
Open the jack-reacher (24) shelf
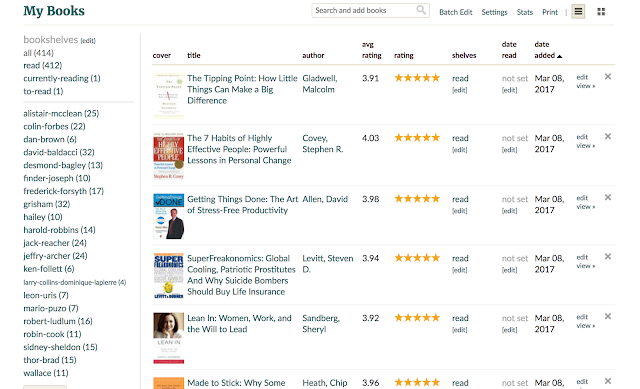click(55, 243)
